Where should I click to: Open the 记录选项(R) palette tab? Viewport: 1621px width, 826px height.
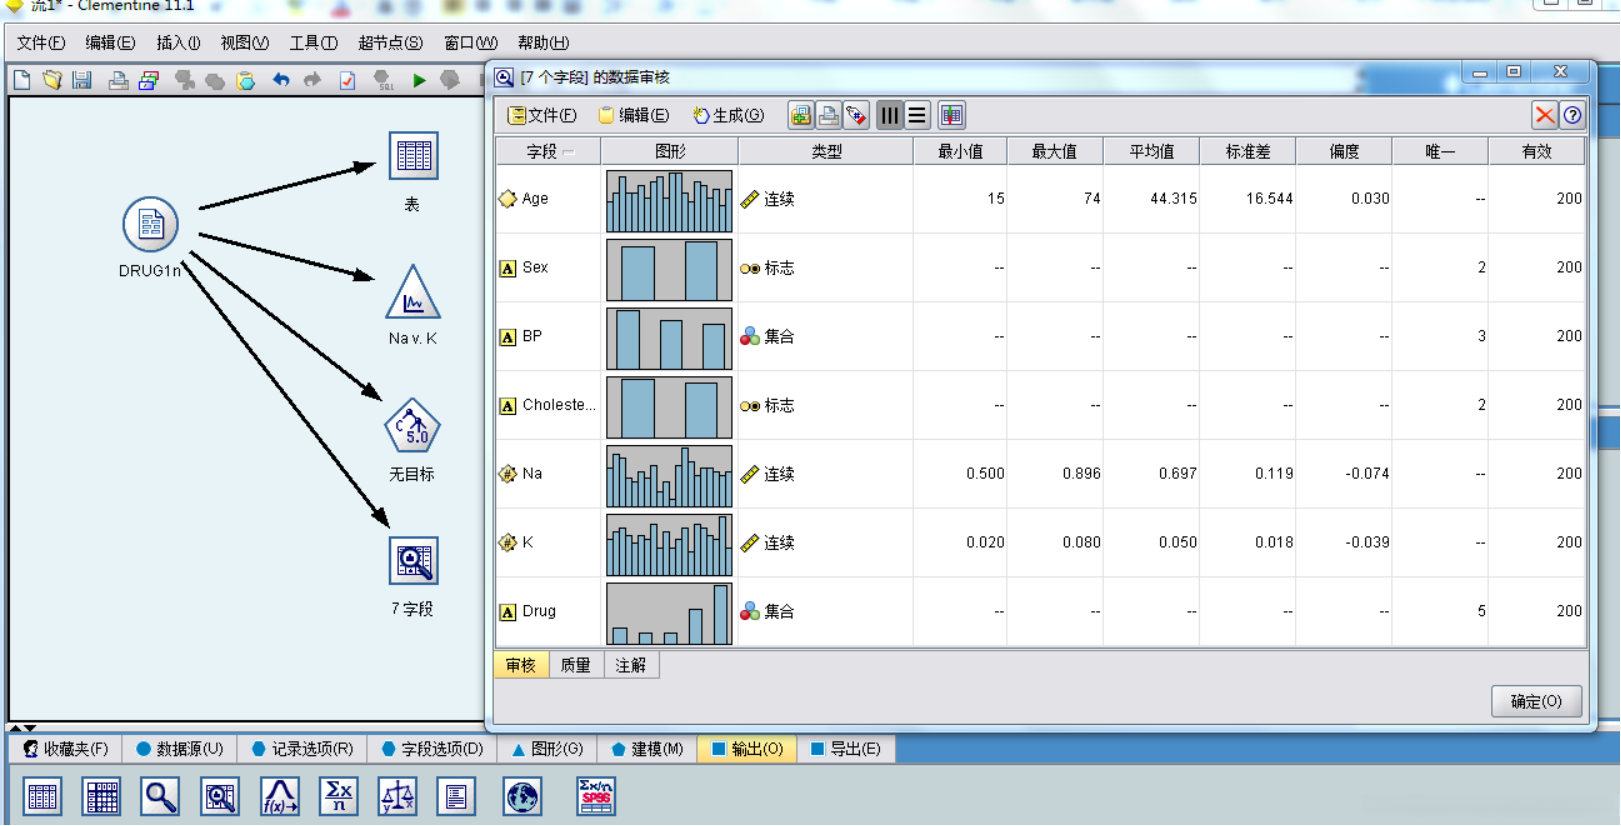point(303,749)
